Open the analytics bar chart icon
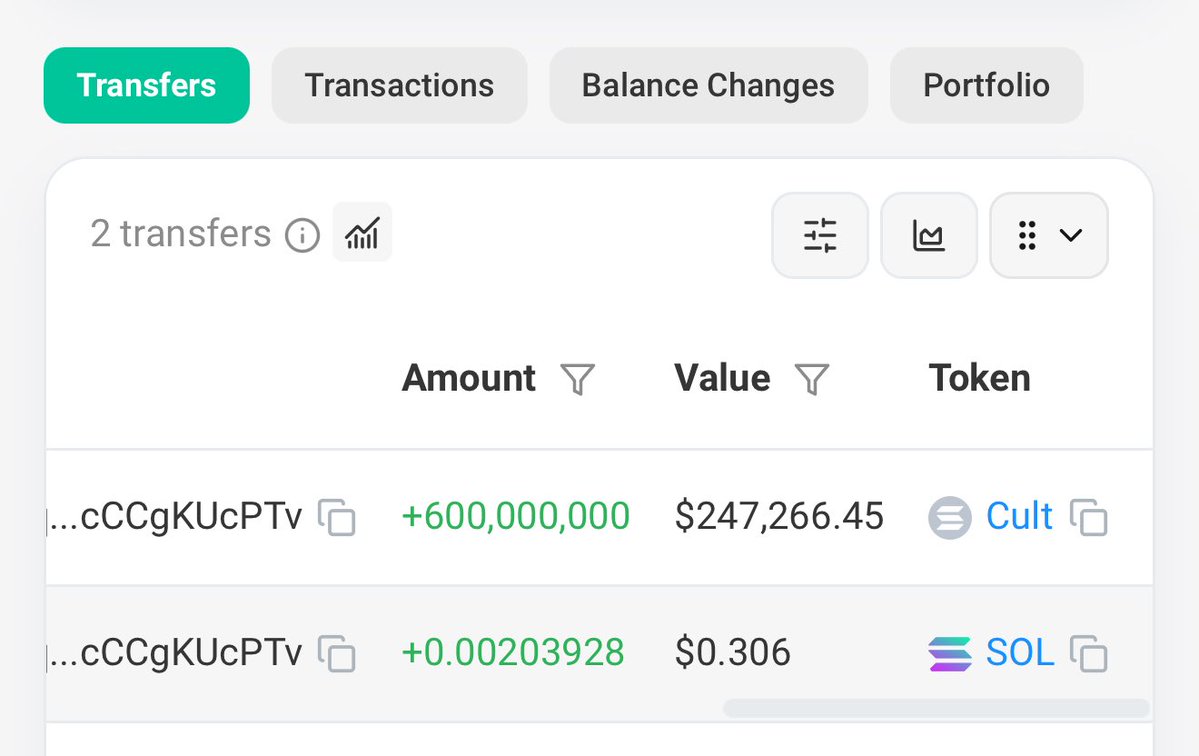Viewport: 1199px width, 756px height. pos(362,232)
